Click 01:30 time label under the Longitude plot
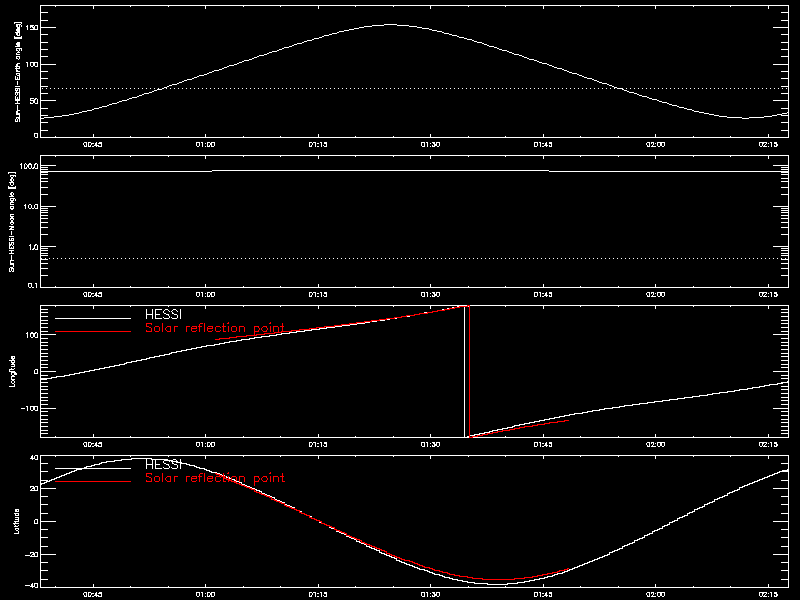Image resolution: width=800 pixels, height=600 pixels. [430, 444]
